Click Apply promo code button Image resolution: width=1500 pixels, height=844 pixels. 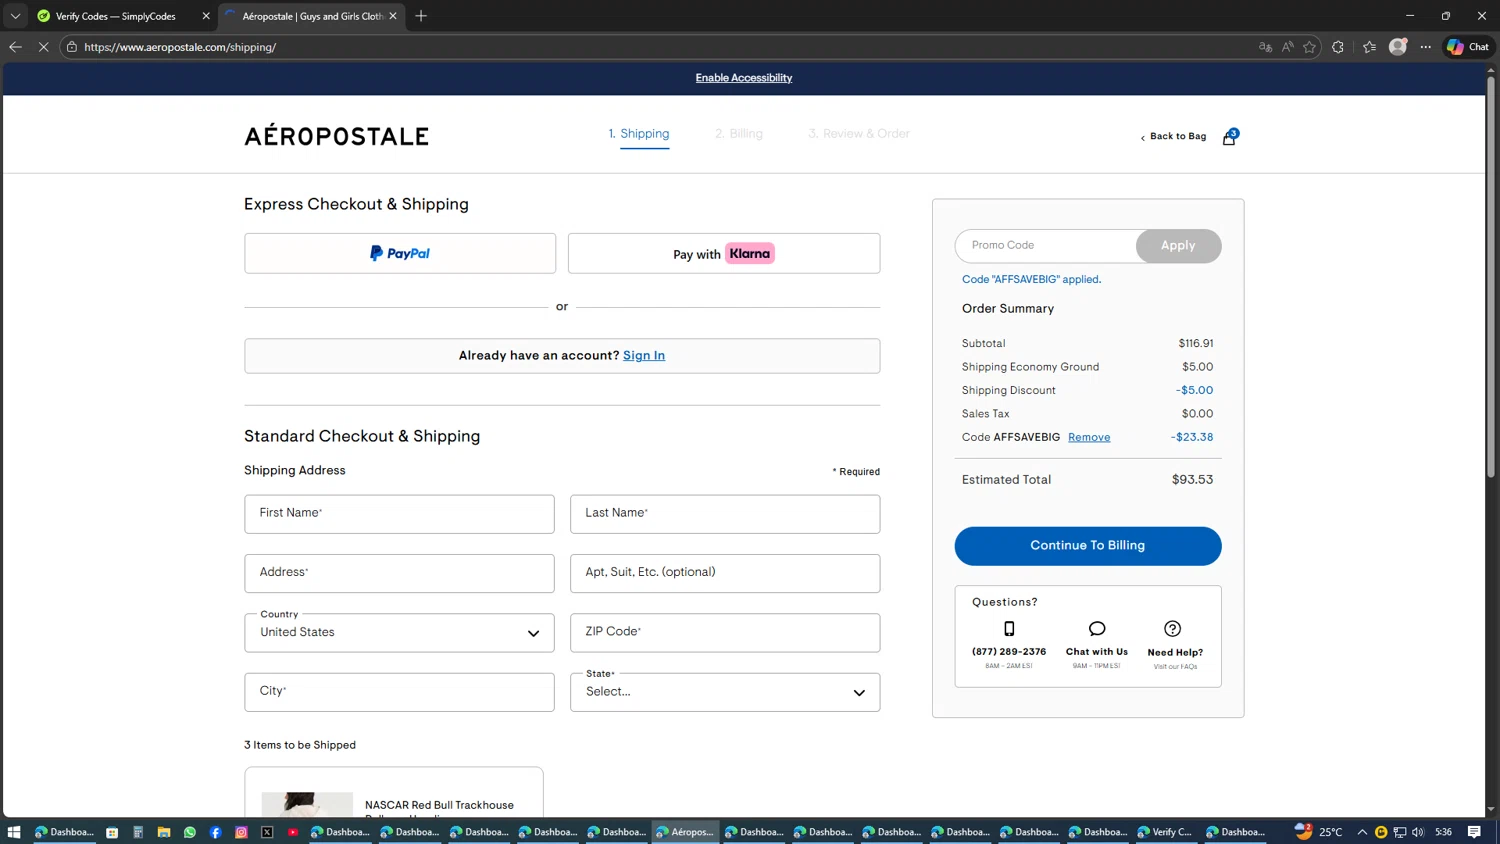[1178, 246]
